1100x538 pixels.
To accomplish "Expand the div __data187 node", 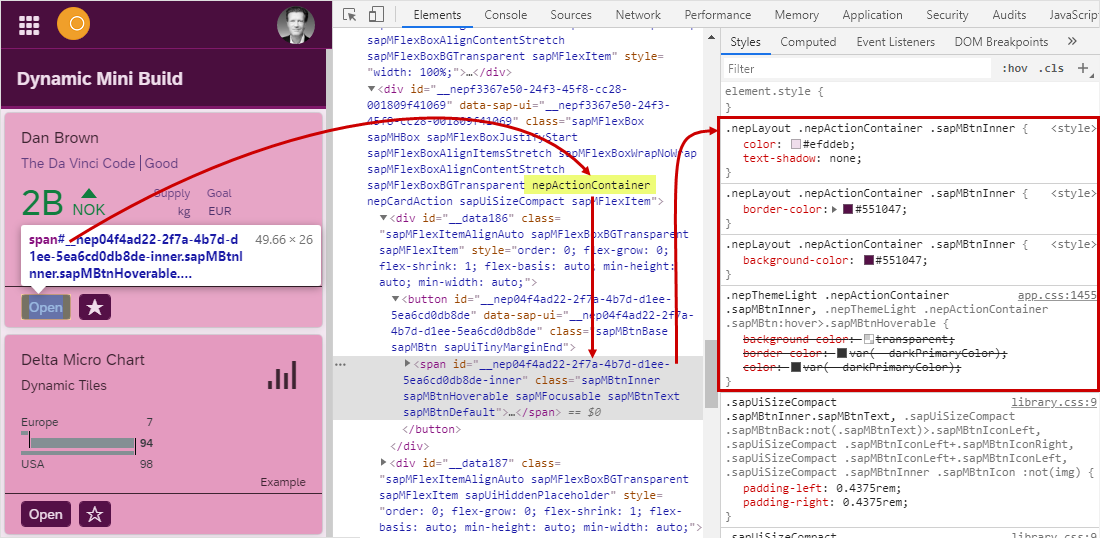I will pyautogui.click(x=383, y=462).
